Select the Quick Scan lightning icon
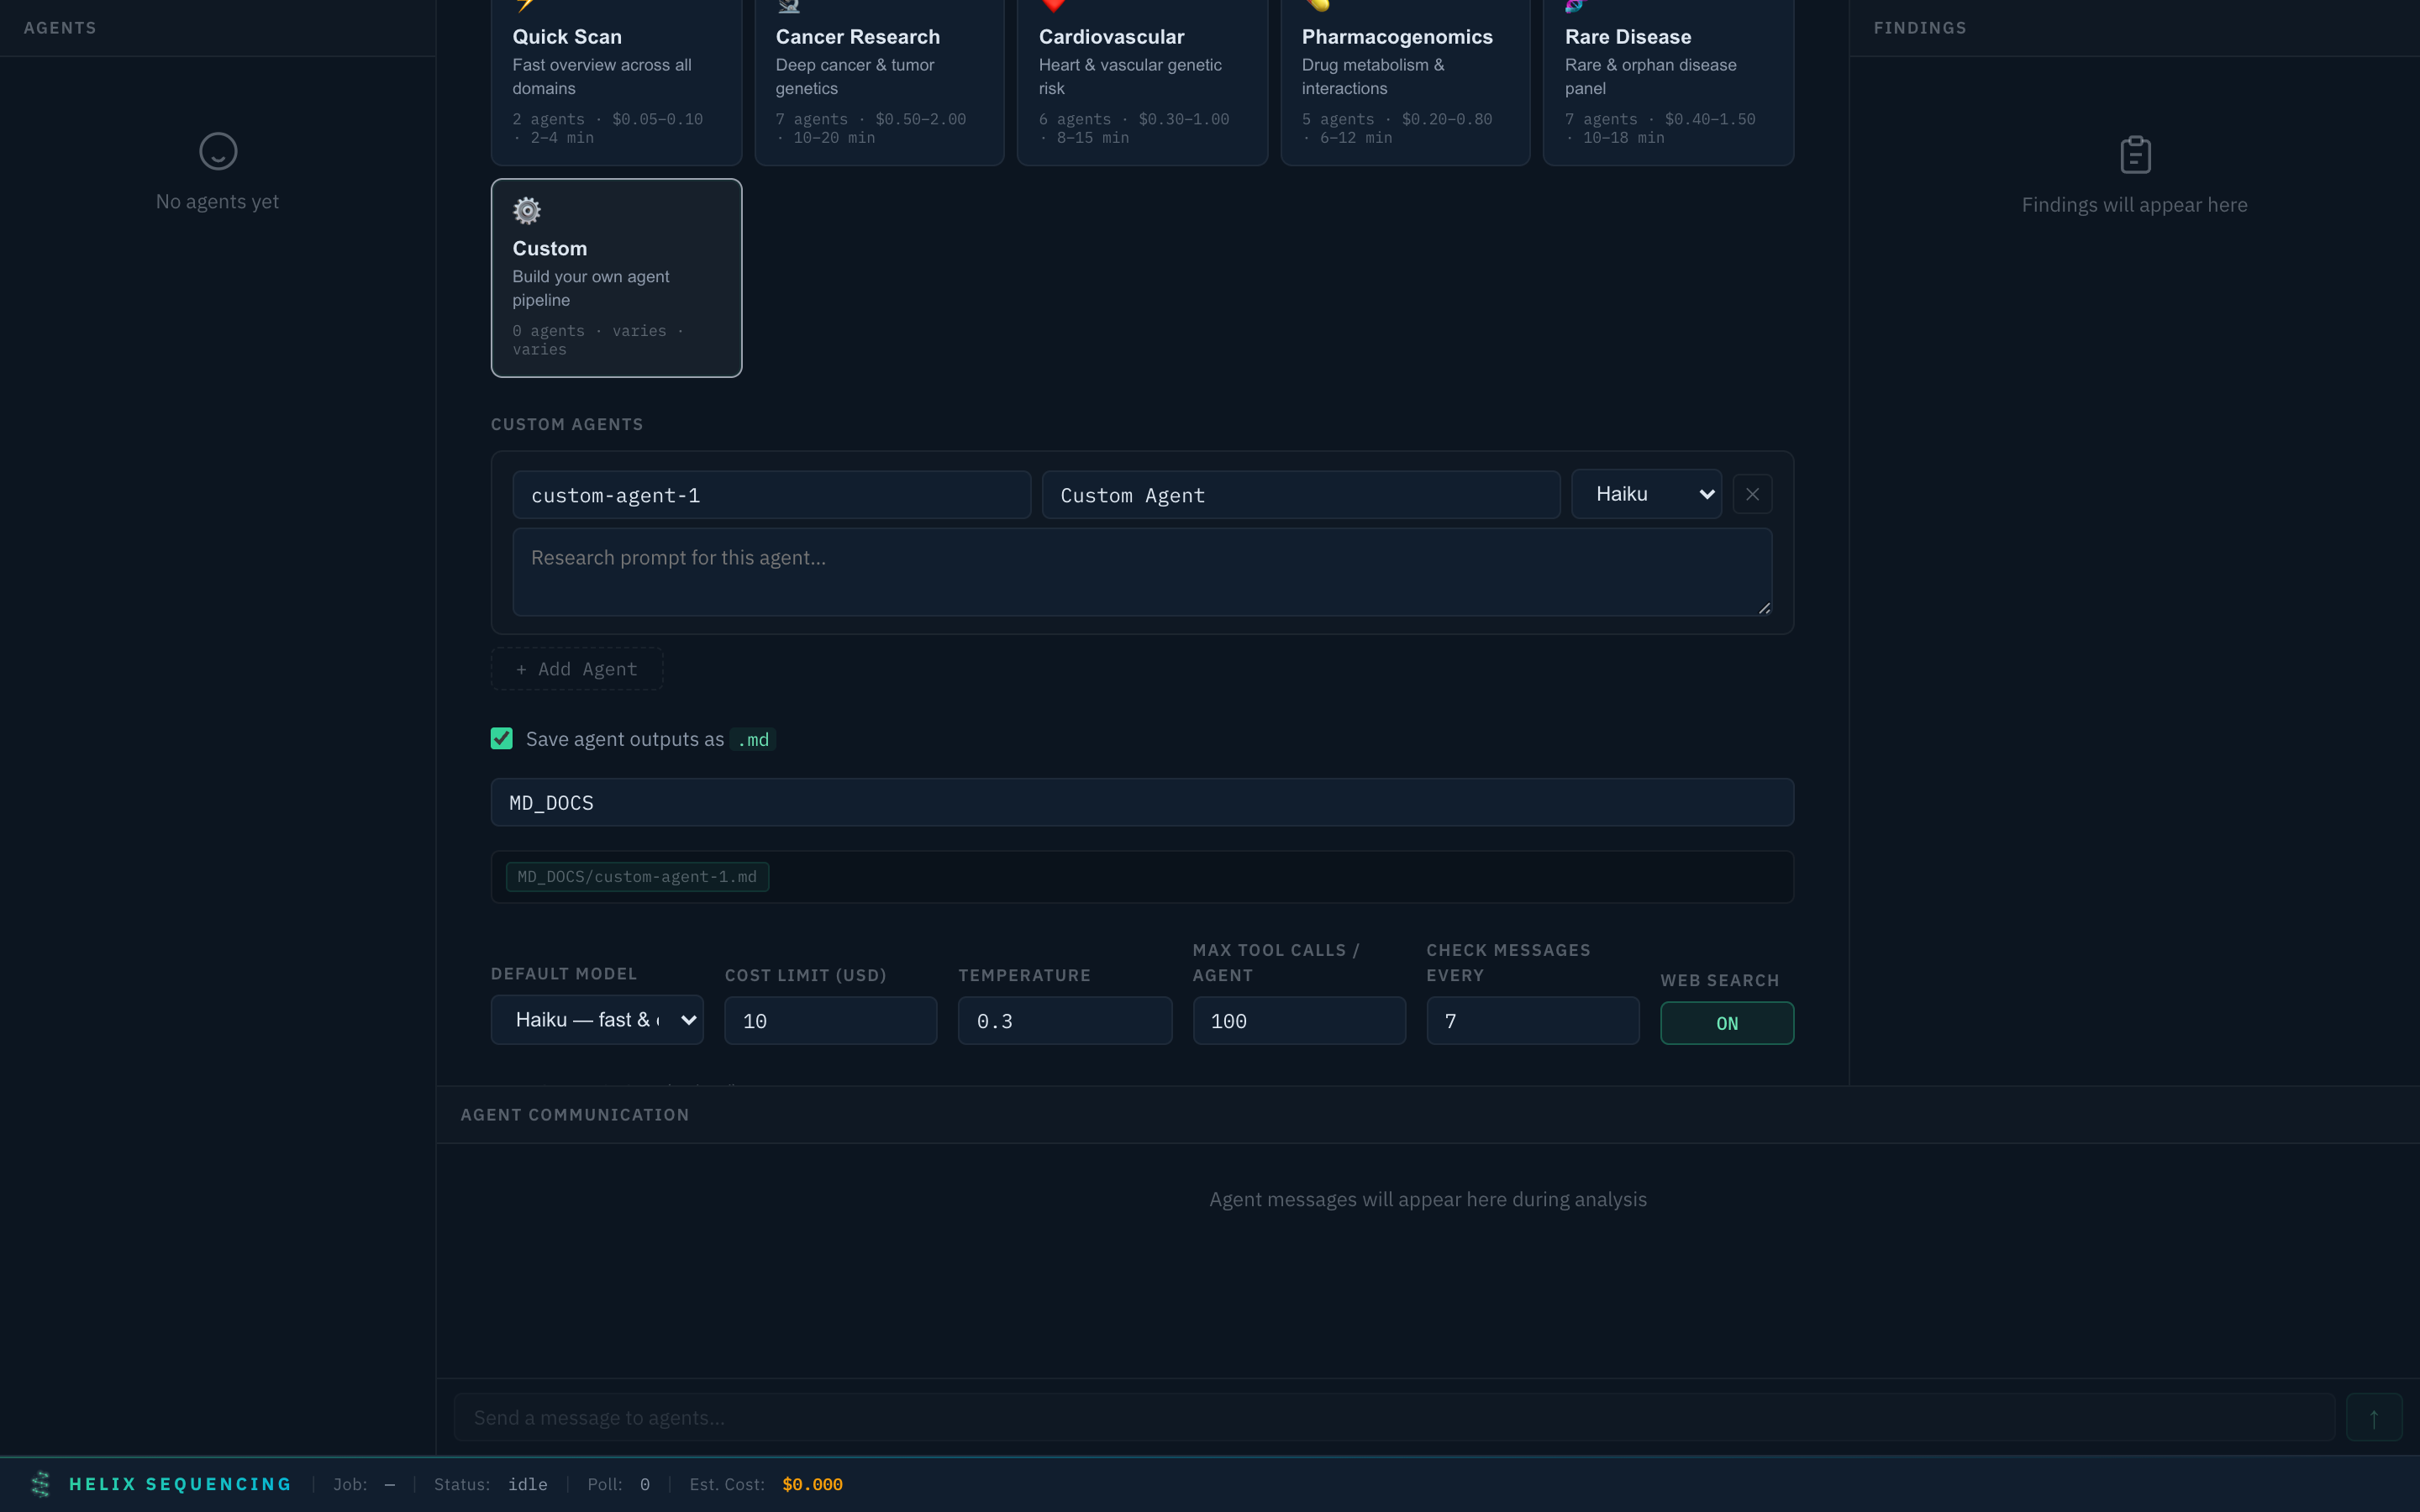The width and height of the screenshot is (2420, 1512). (526, 5)
